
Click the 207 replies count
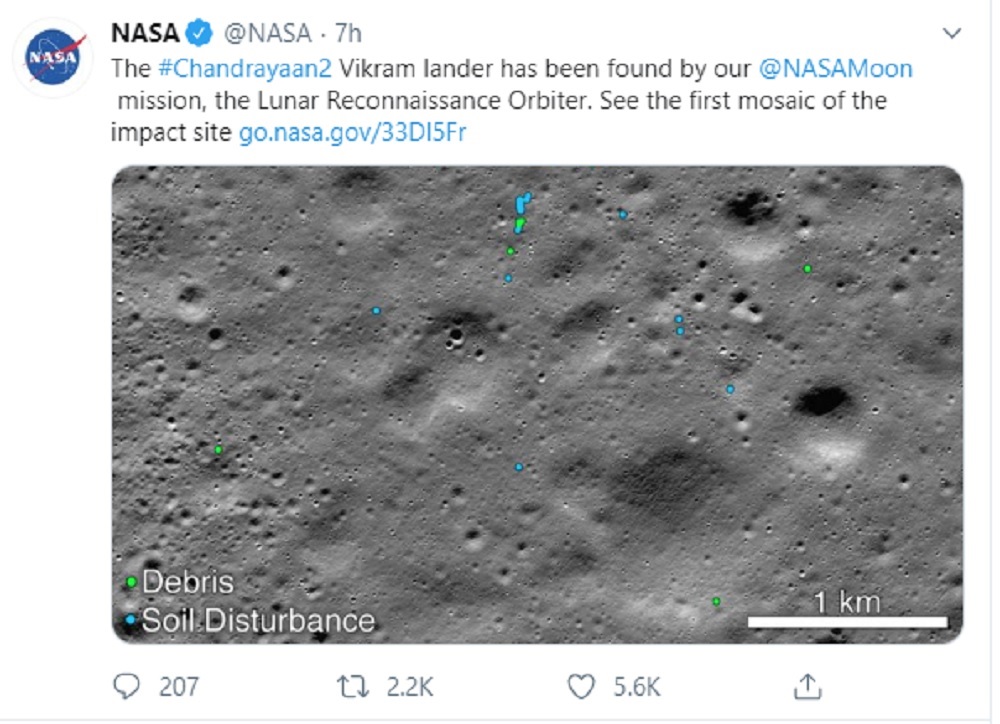click(x=179, y=687)
